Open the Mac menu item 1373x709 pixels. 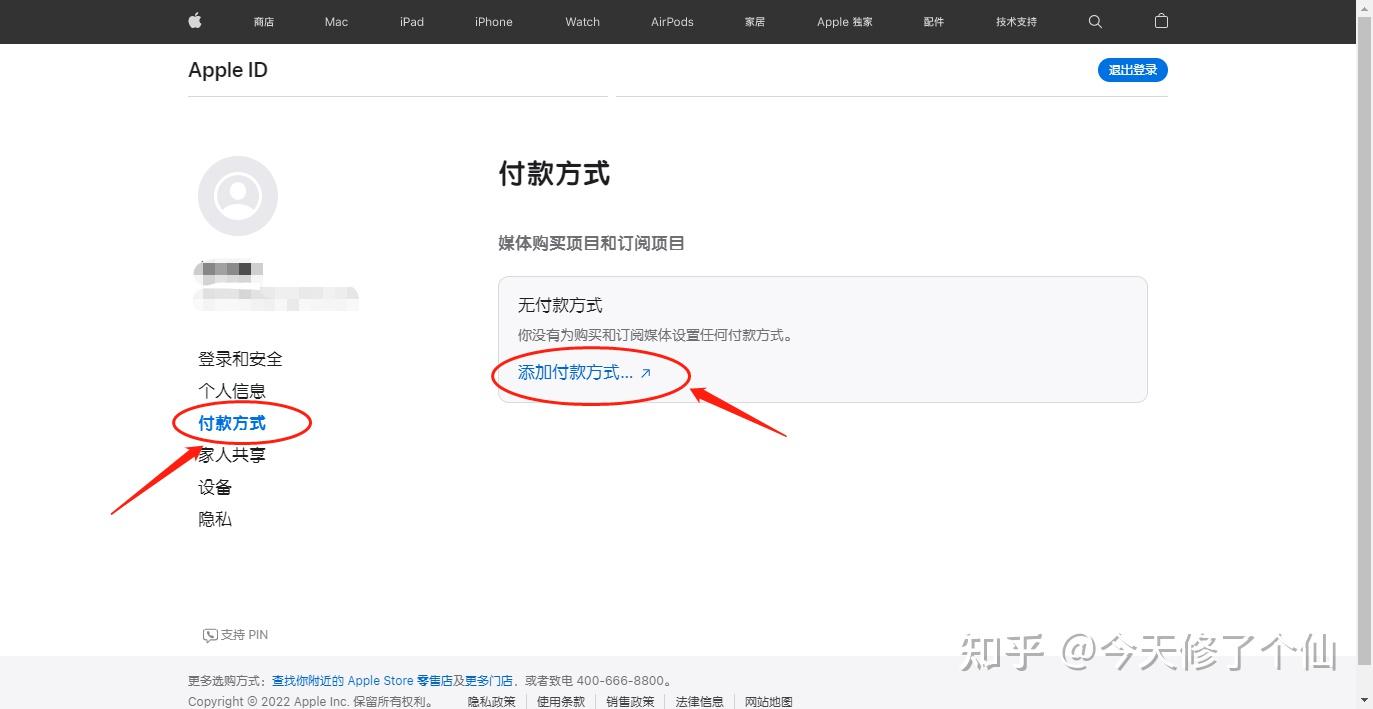(x=336, y=22)
